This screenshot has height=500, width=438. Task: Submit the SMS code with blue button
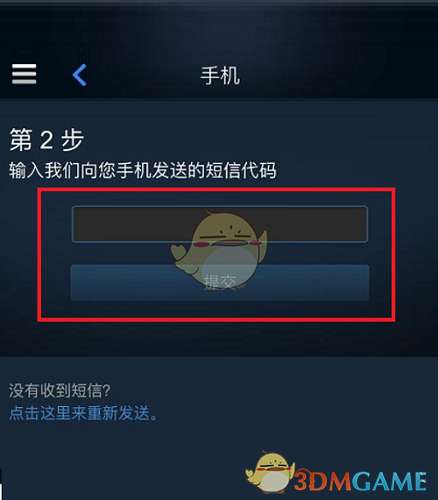point(220,283)
